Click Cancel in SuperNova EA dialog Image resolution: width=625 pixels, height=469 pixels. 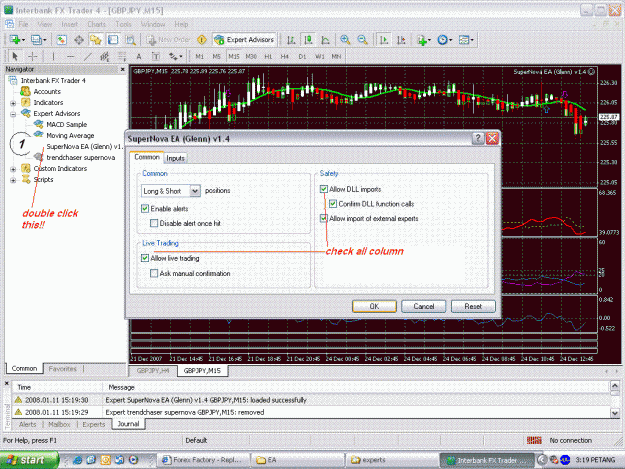tap(423, 306)
